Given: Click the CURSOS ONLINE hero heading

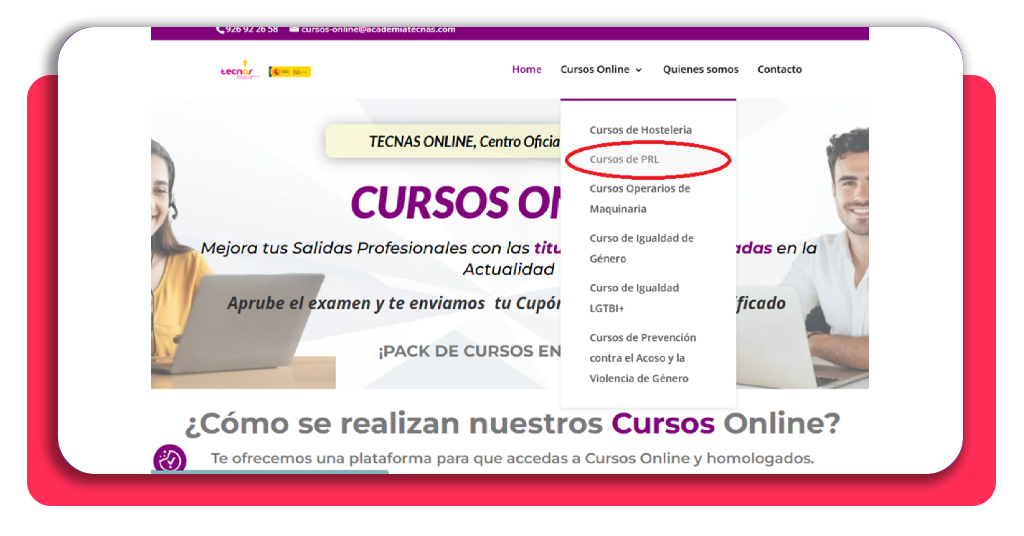Looking at the screenshot, I should click(x=456, y=202).
